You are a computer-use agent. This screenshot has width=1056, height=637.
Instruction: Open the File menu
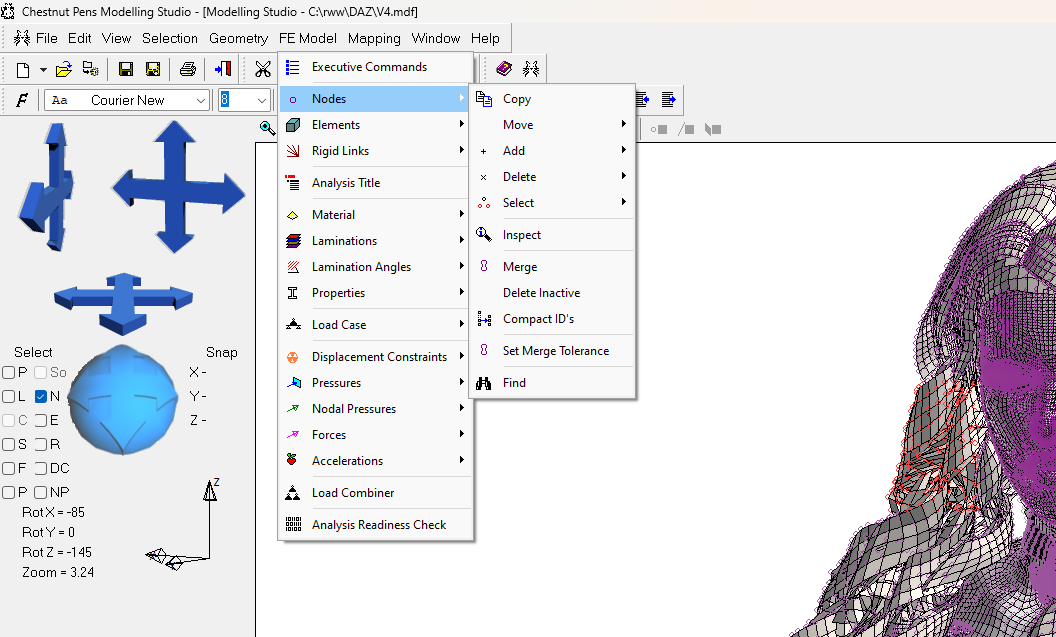pyautogui.click(x=46, y=38)
